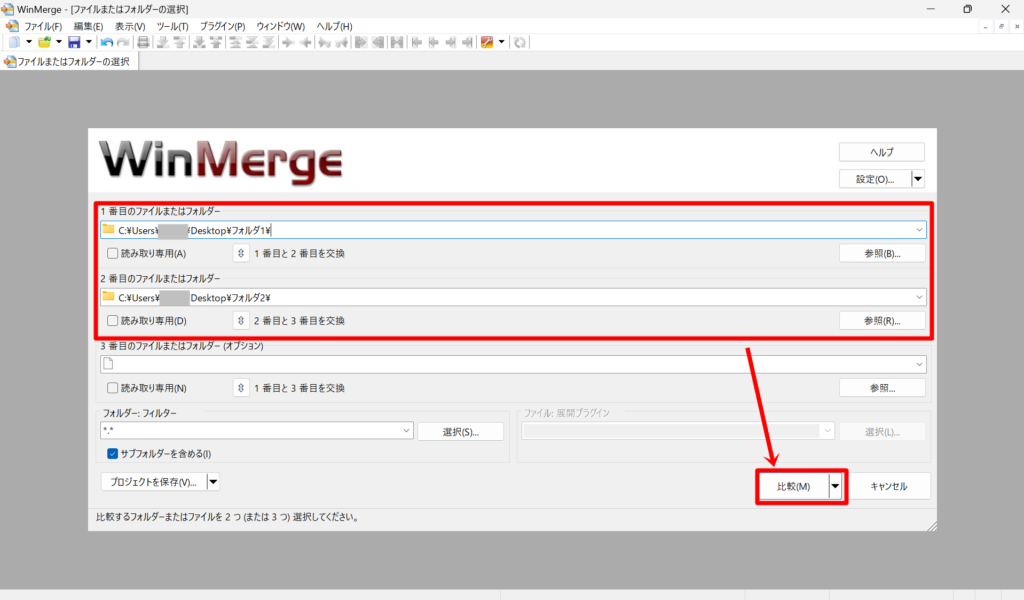Click the folder icon inside the フォルダ1 path field
This screenshot has height=600, width=1024.
coord(109,229)
